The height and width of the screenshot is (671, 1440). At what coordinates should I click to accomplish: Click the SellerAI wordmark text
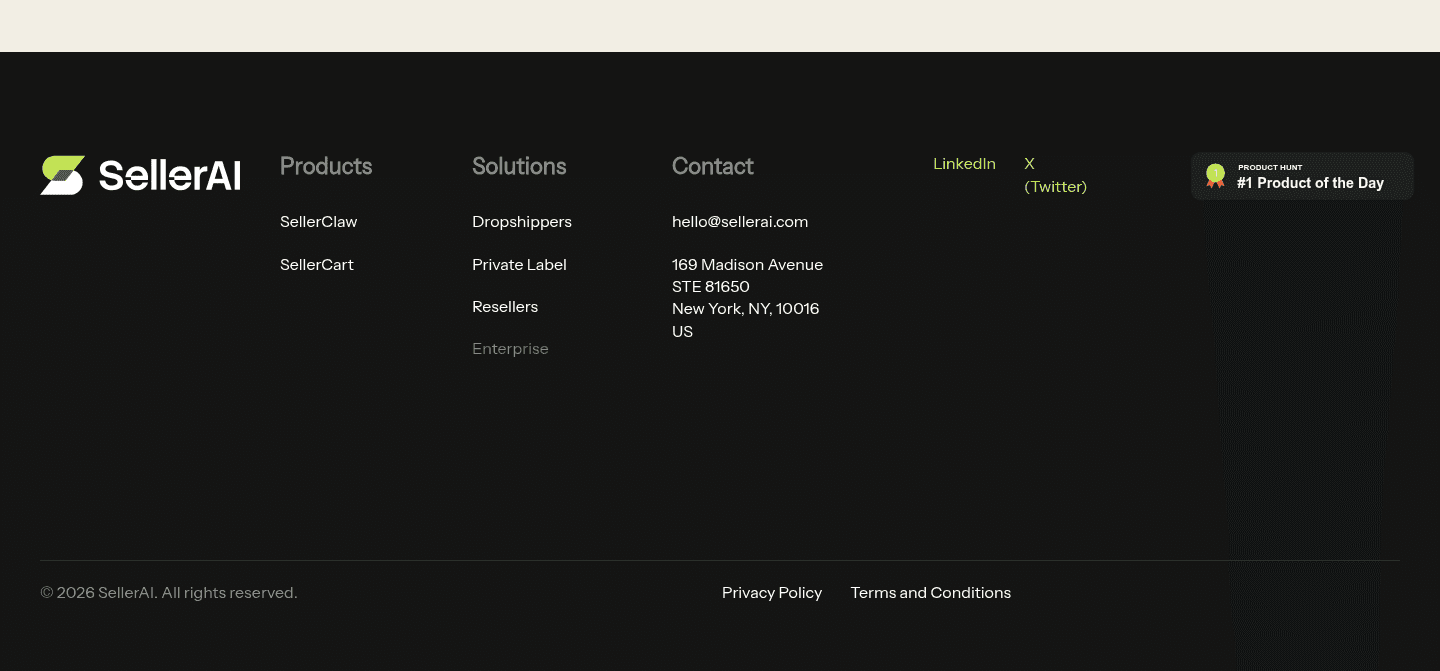(x=170, y=176)
